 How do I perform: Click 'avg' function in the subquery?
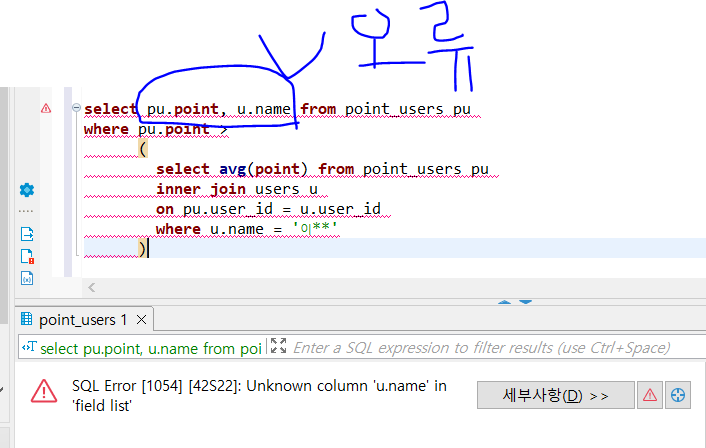232,169
